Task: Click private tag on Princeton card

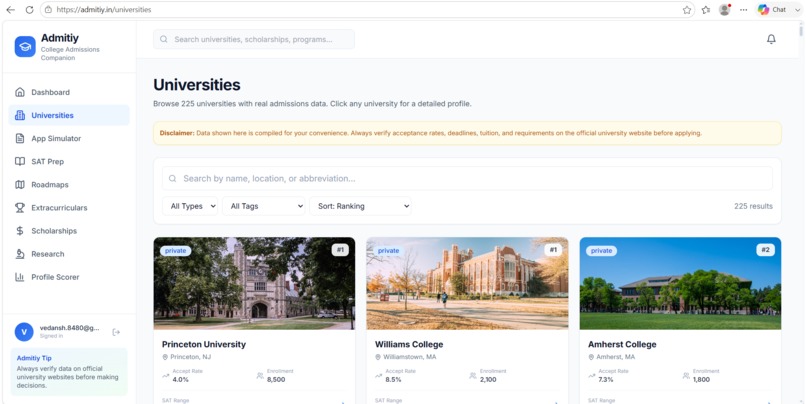Action: pyautogui.click(x=175, y=251)
